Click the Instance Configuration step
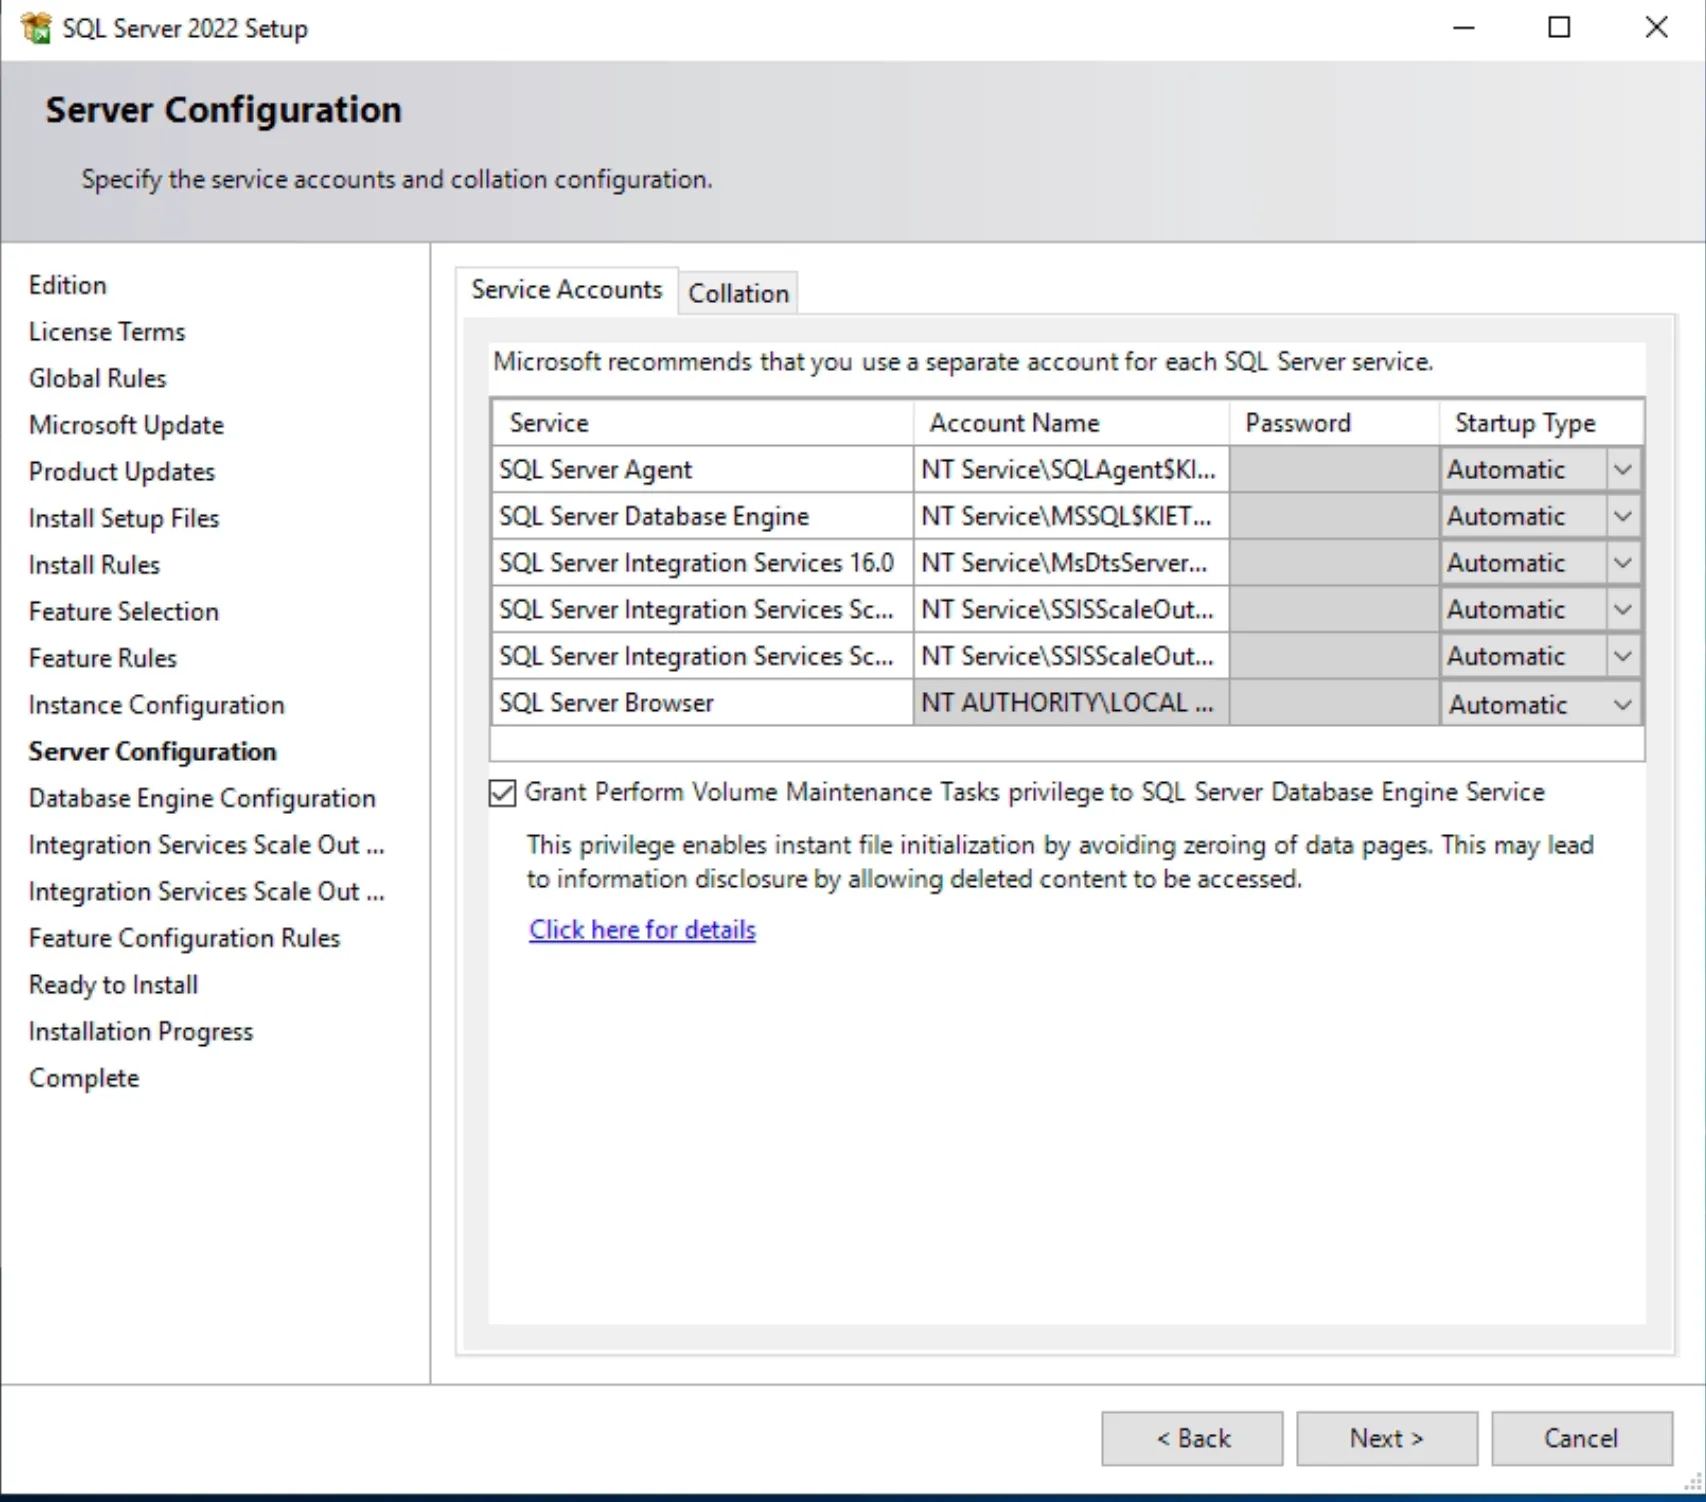This screenshot has height=1502, width=1706. pyautogui.click(x=157, y=705)
